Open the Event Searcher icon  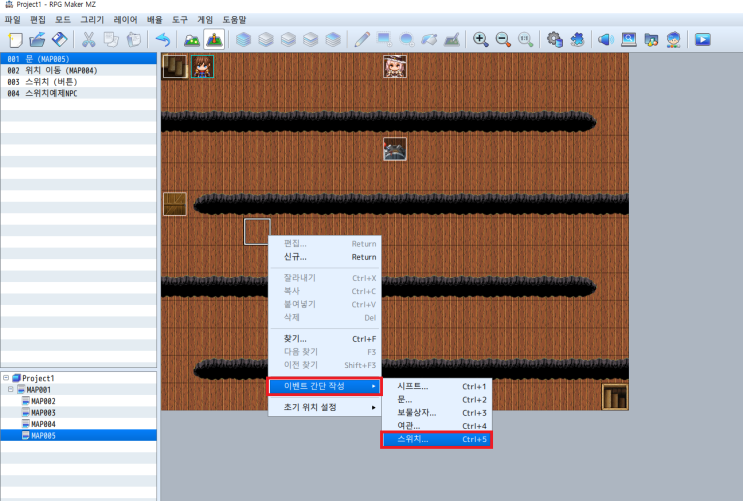click(x=629, y=40)
